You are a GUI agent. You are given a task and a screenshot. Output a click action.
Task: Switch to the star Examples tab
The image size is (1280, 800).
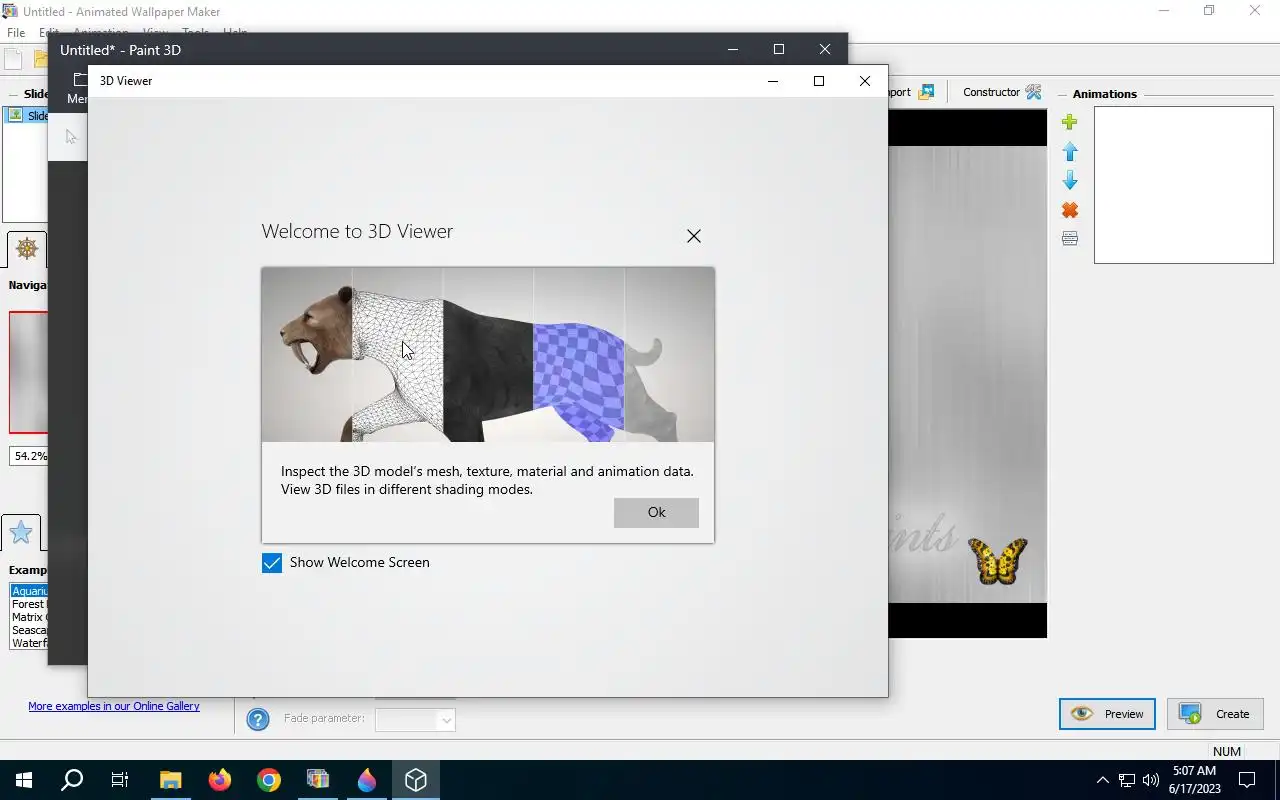[21, 533]
